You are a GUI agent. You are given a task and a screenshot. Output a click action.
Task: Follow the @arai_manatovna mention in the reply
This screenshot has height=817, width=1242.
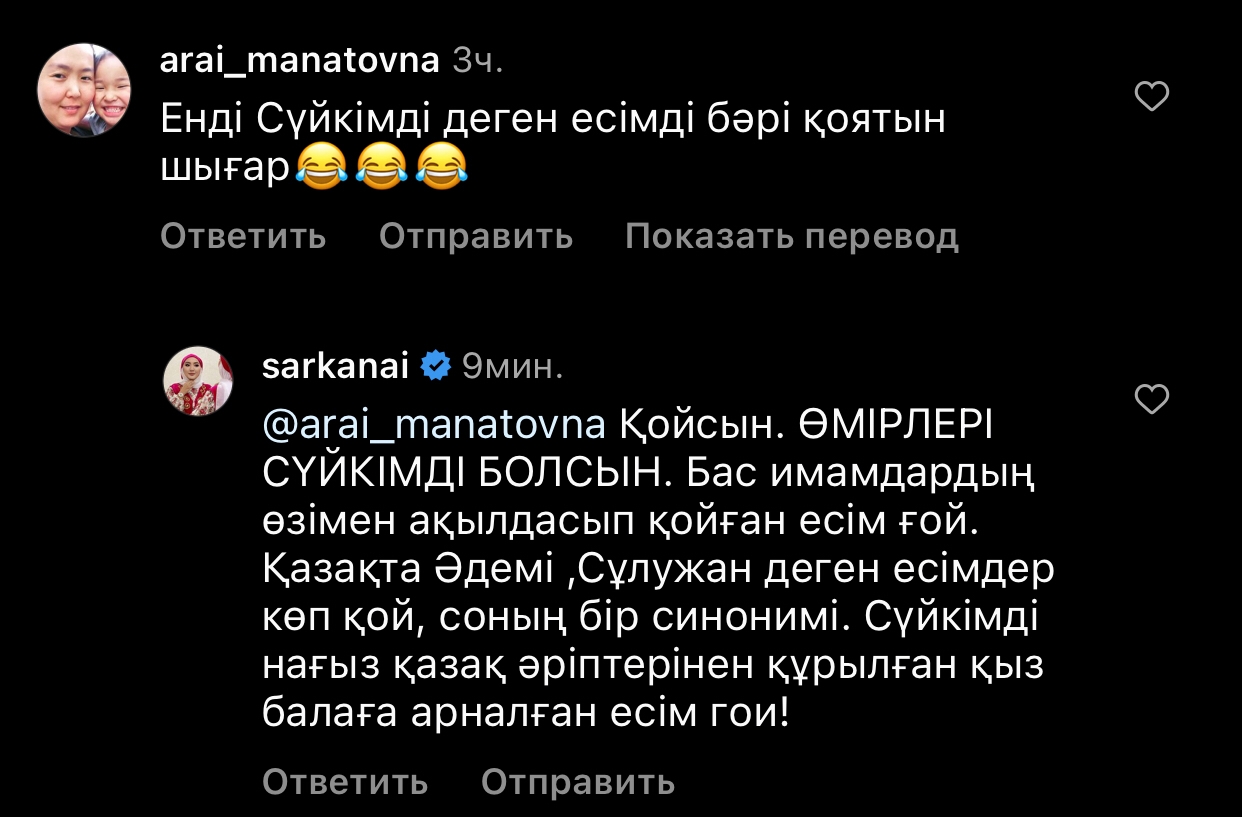tap(434, 425)
